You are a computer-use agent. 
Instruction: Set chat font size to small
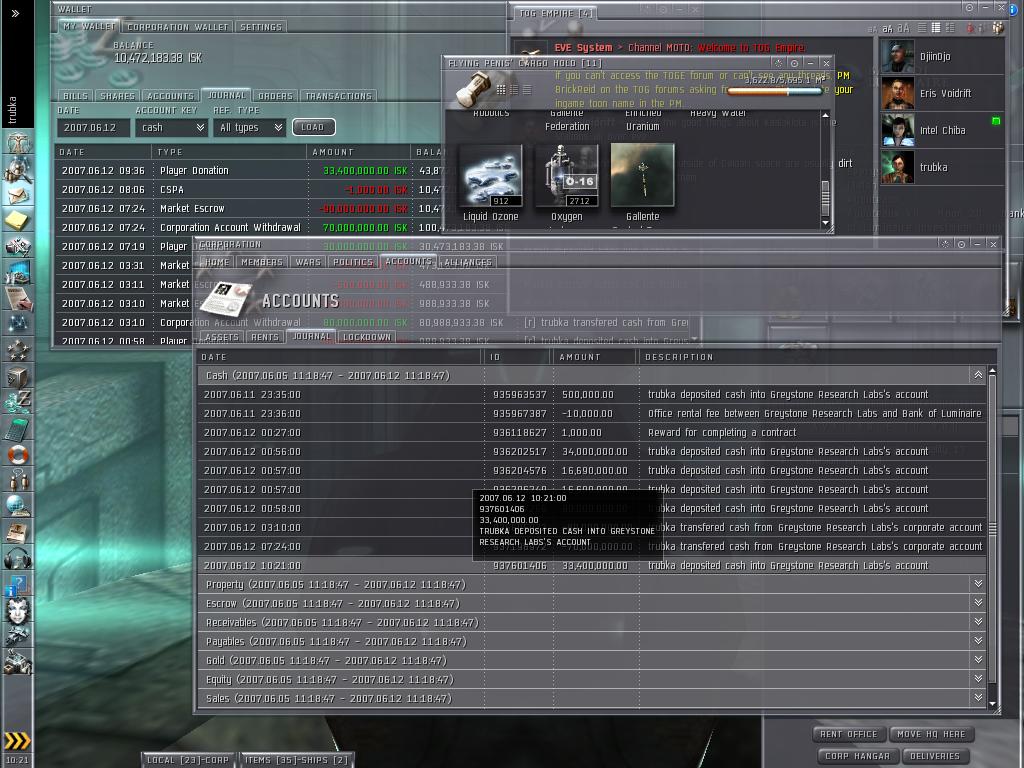[x=872, y=29]
